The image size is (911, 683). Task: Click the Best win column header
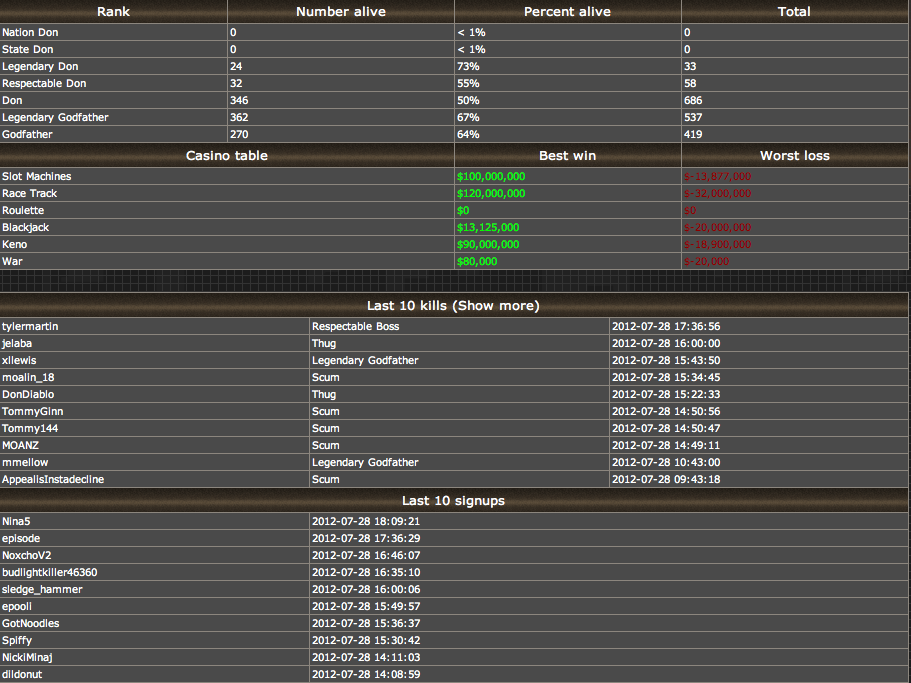click(567, 156)
